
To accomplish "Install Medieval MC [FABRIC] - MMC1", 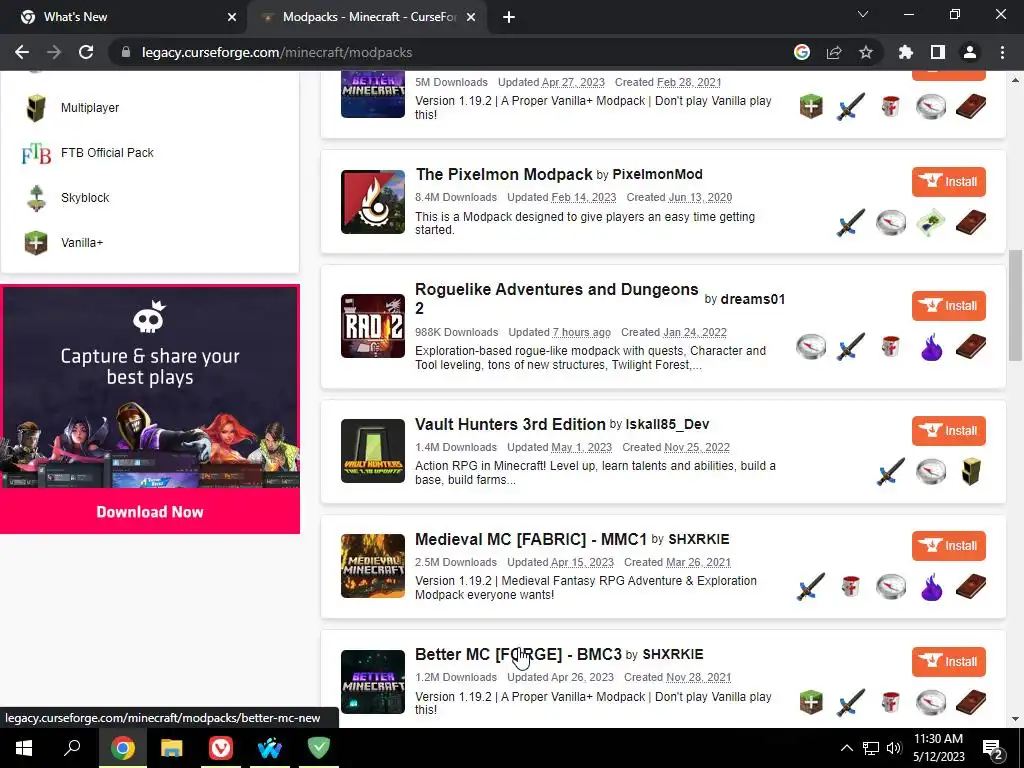I will tap(948, 545).
